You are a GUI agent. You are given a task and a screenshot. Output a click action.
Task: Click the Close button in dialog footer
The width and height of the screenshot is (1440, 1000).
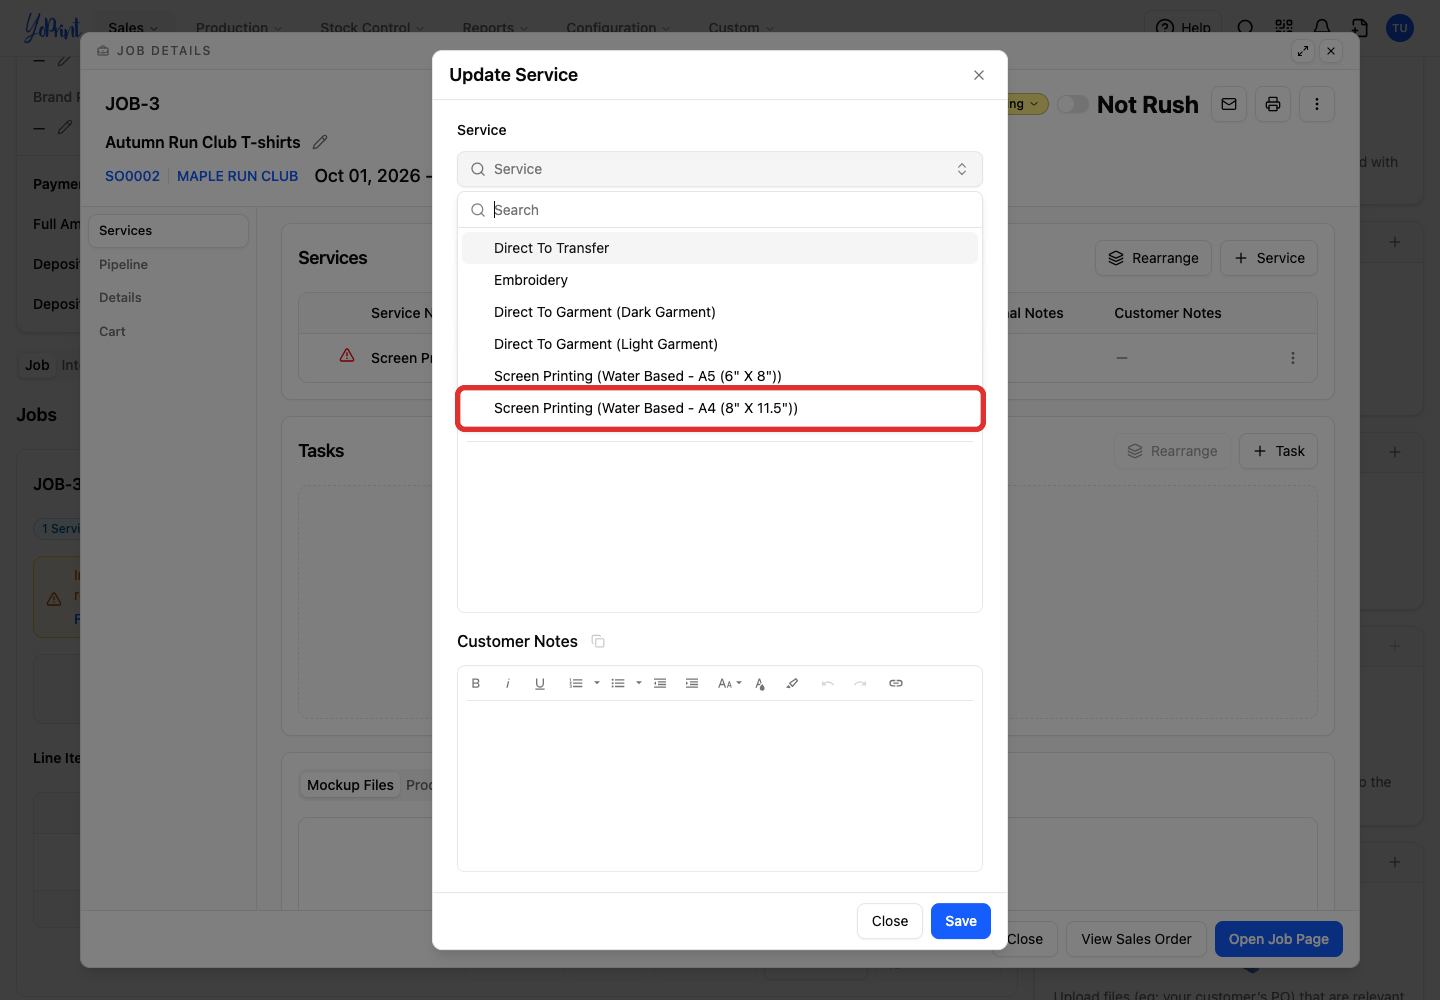tap(890, 921)
